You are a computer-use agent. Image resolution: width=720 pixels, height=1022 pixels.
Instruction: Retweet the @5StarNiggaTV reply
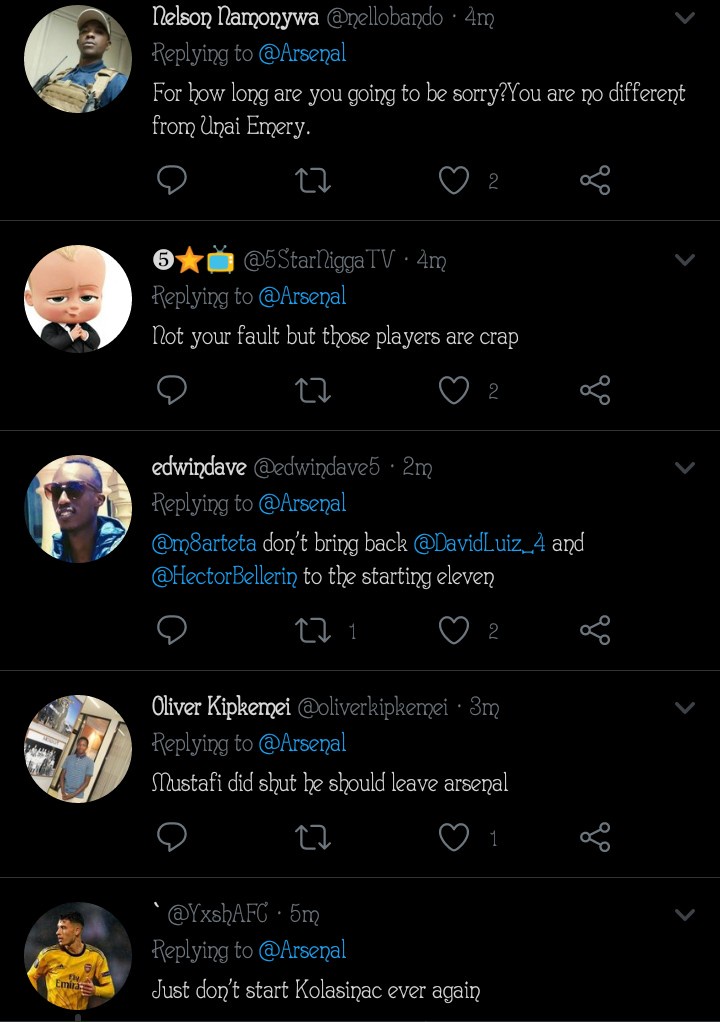(313, 390)
